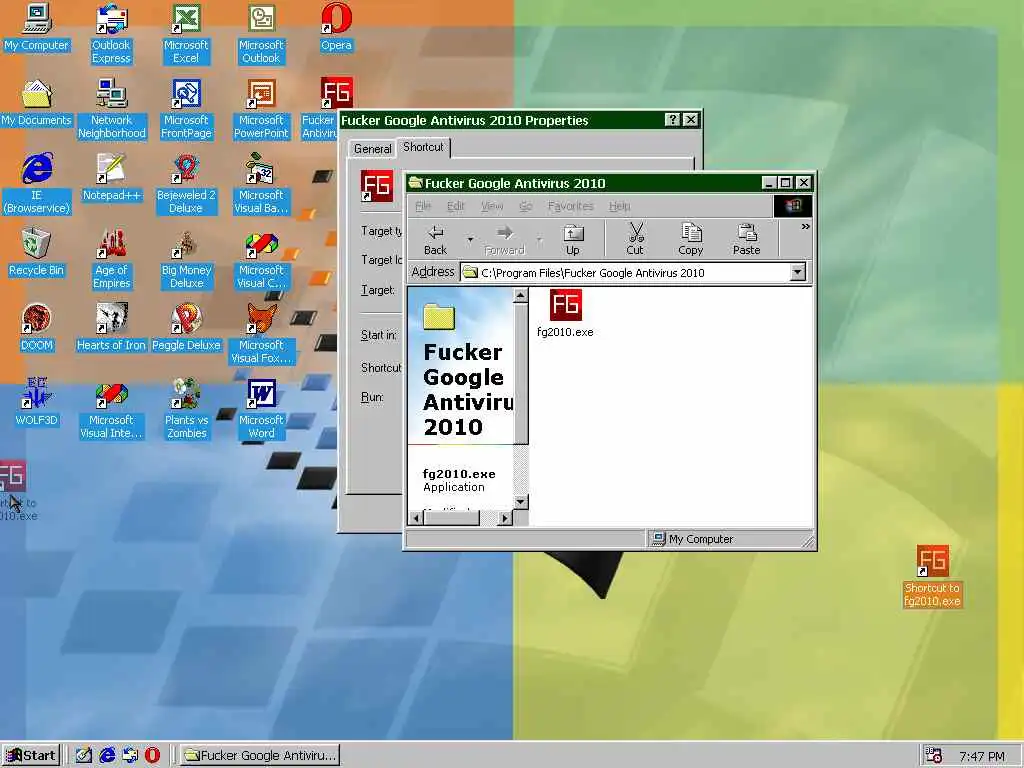Select the Microsoft Visual FoxPro shortcut
The width and height of the screenshot is (1024, 768).
(261, 334)
